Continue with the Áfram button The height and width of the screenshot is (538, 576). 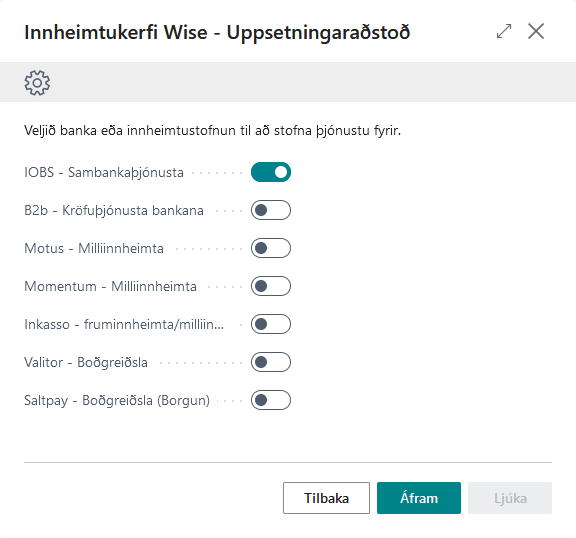419,498
